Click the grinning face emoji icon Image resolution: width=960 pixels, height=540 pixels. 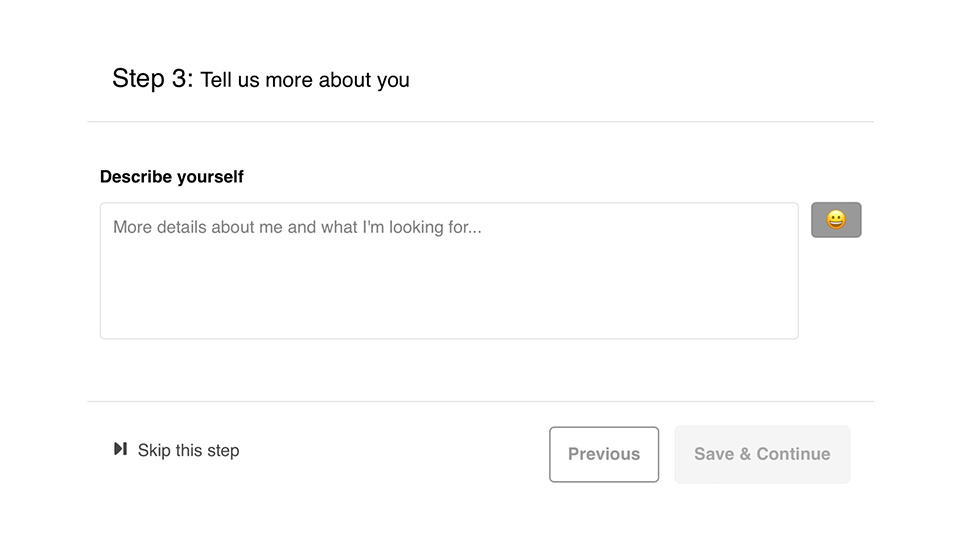point(836,220)
